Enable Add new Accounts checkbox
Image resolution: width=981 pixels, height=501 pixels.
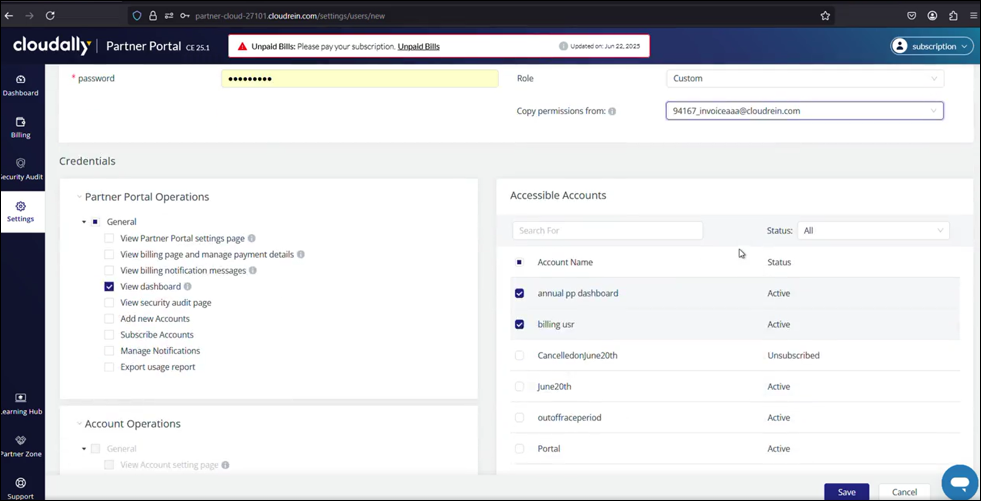click(x=109, y=319)
